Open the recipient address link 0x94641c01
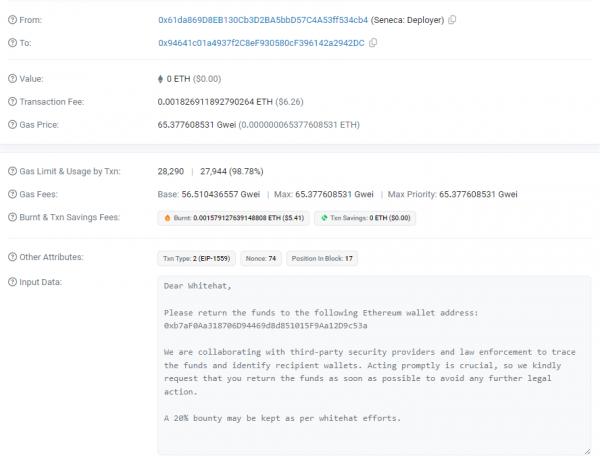The image size is (600, 456). [262, 44]
